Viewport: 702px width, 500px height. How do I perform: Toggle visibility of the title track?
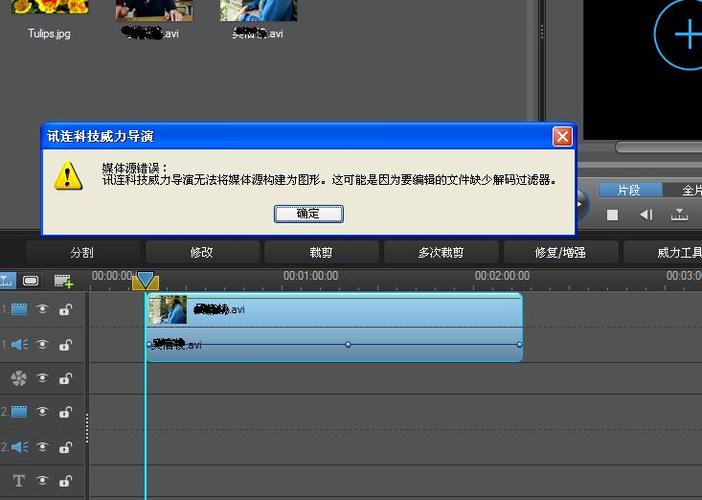[43, 480]
